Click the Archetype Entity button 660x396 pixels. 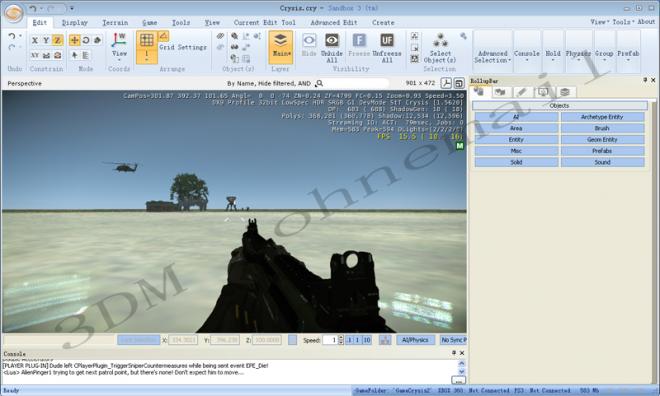[x=602, y=117]
